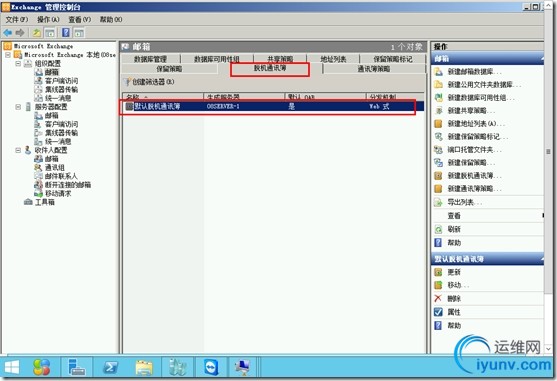This screenshot has height=381, width=557.
Task: Open the TeamViewer icon on the taskbar
Action: pyautogui.click(x=211, y=367)
